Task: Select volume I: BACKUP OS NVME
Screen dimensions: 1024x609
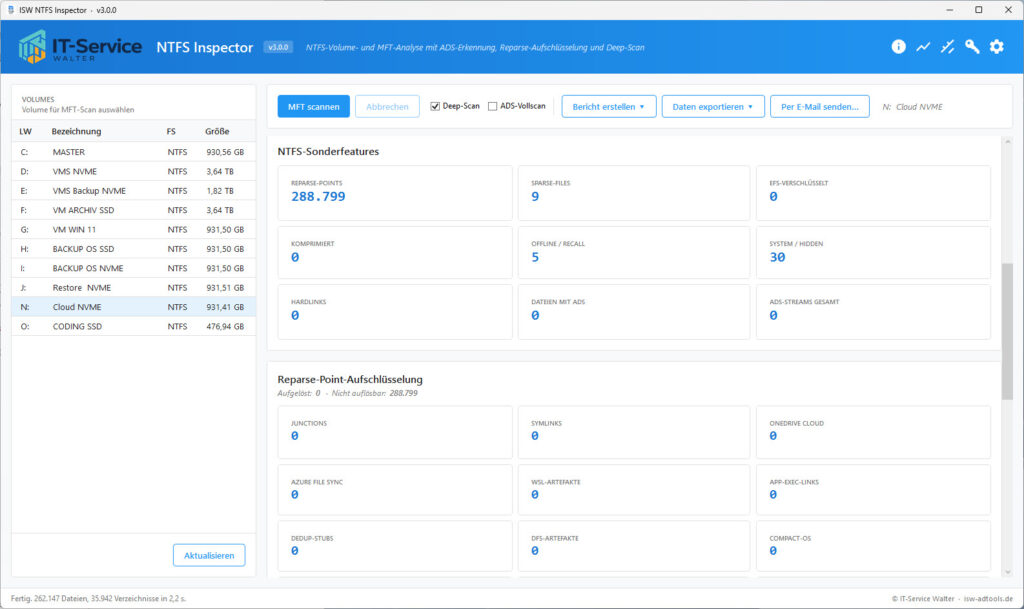Action: pos(133,268)
